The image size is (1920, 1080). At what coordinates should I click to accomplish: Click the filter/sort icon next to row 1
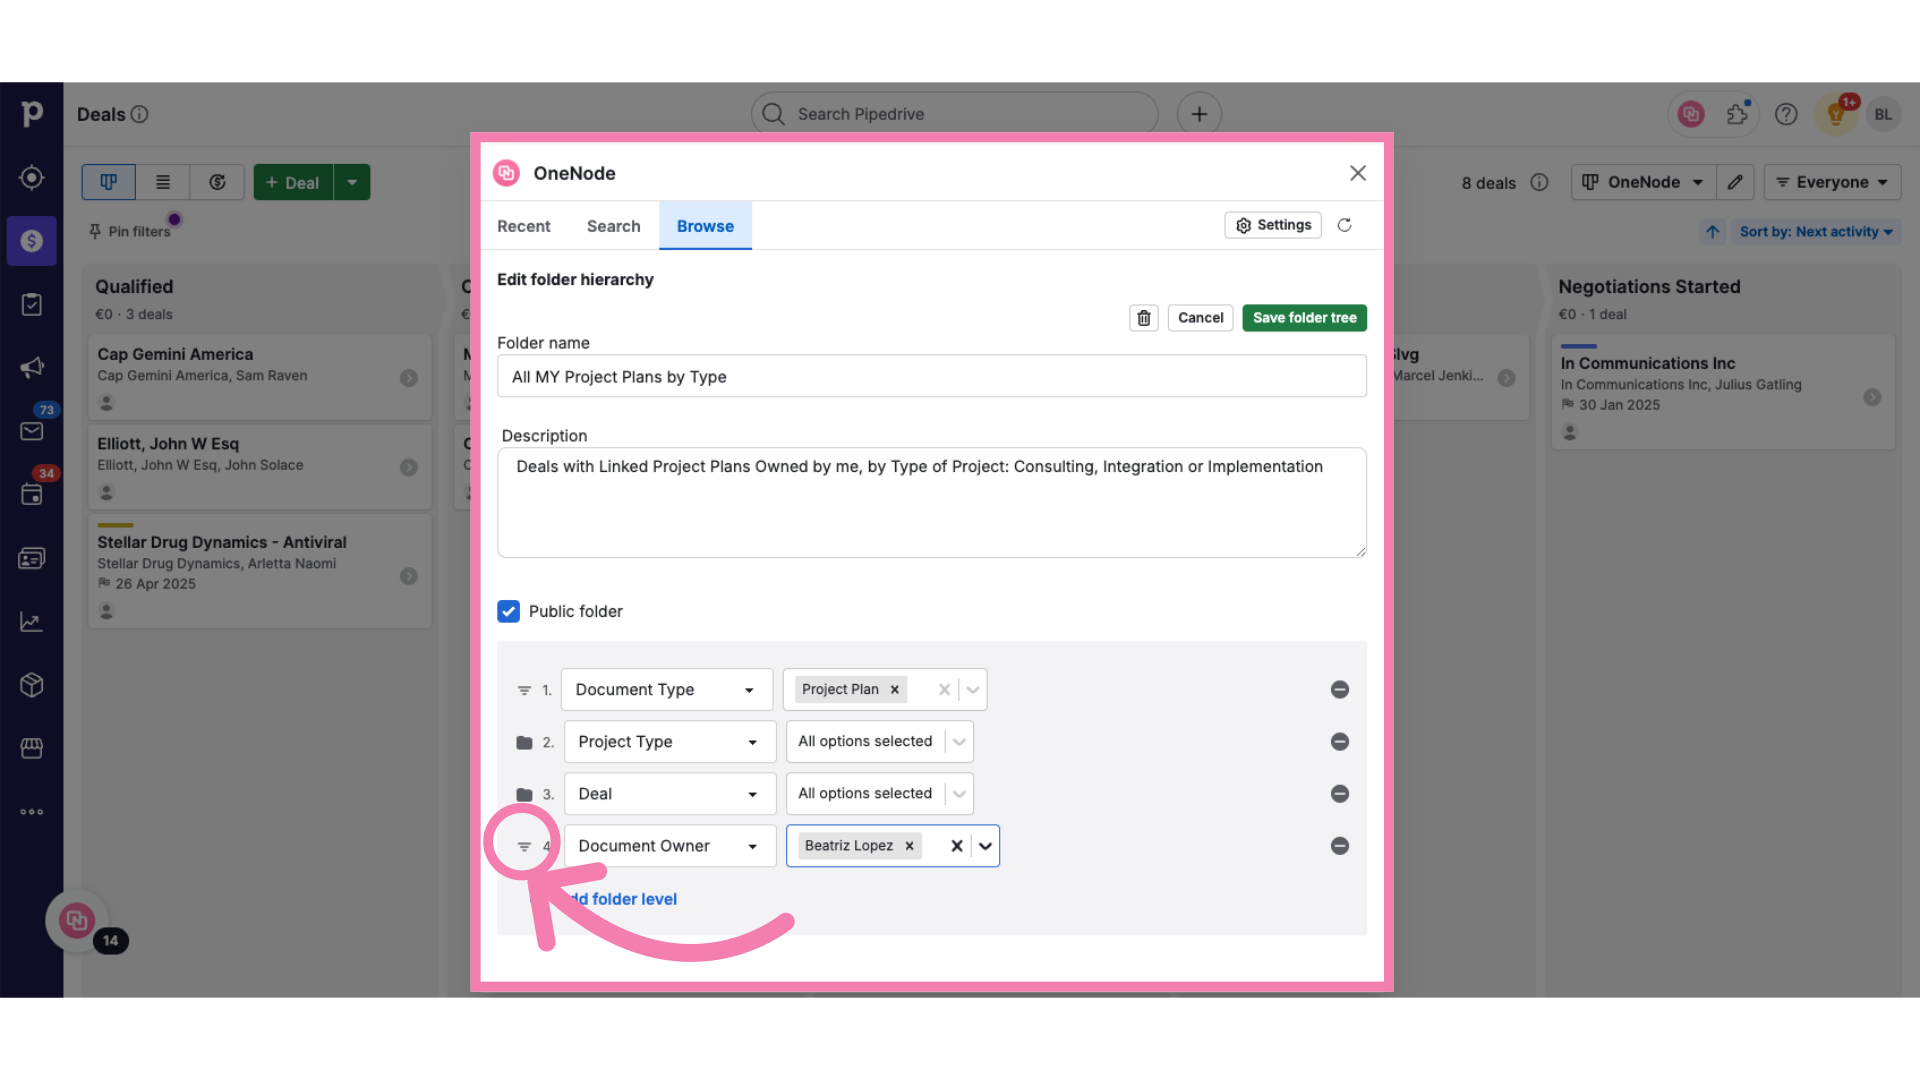tap(524, 688)
